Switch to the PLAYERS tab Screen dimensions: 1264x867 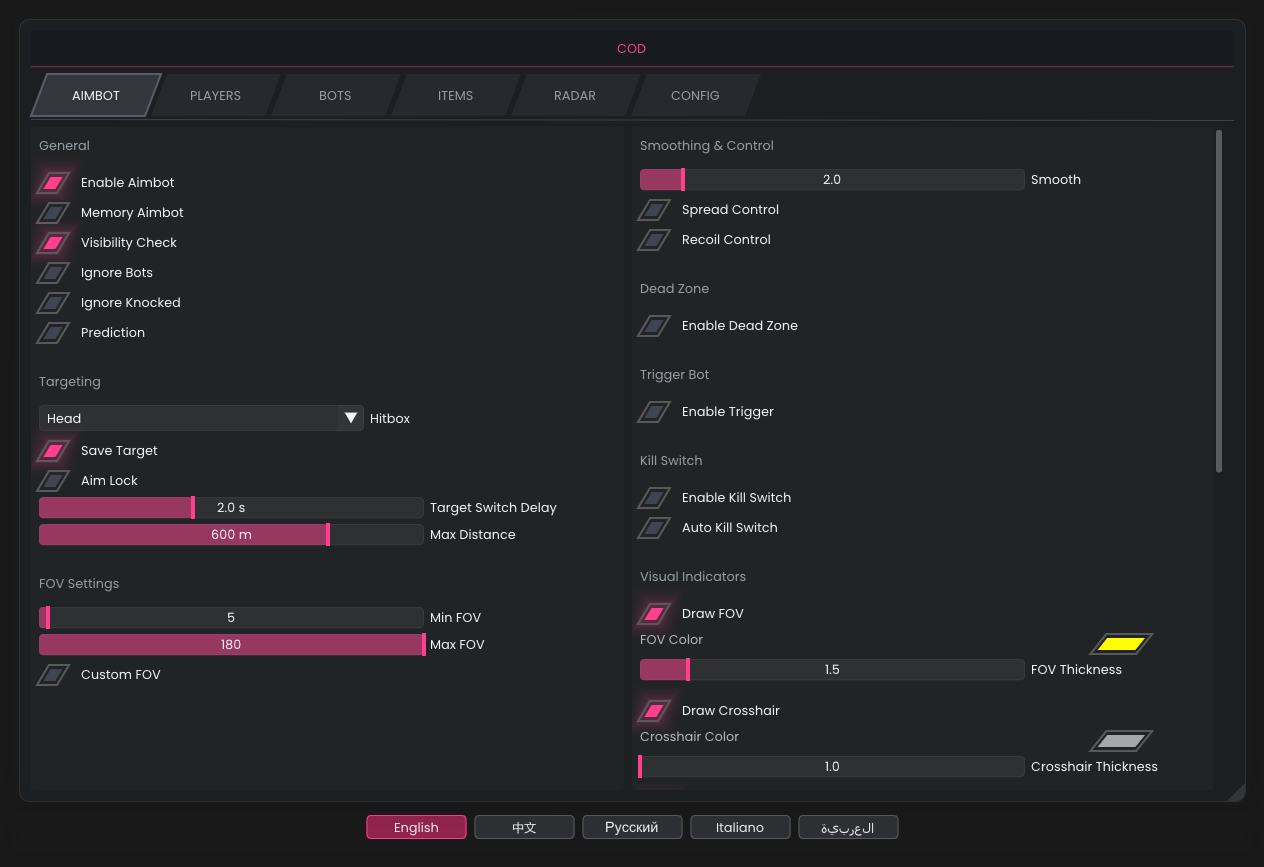[x=215, y=96]
